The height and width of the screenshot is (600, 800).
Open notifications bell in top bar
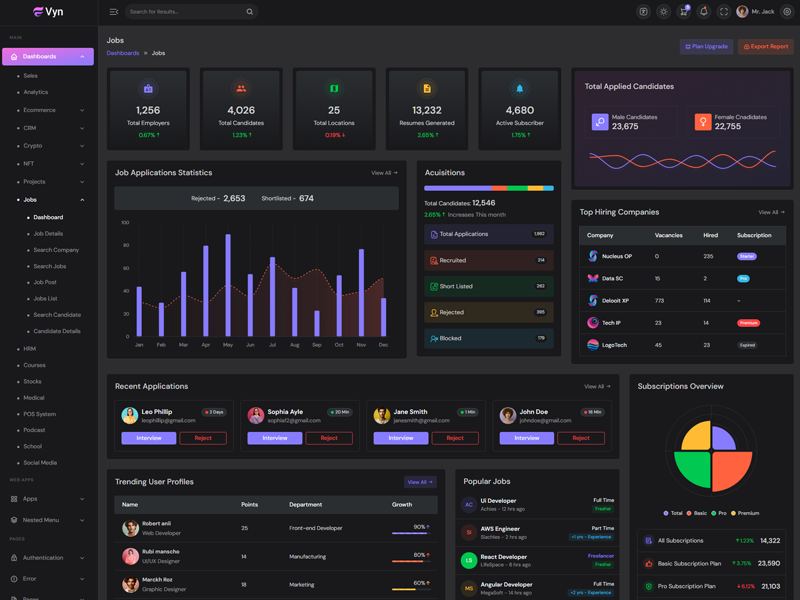(703, 12)
